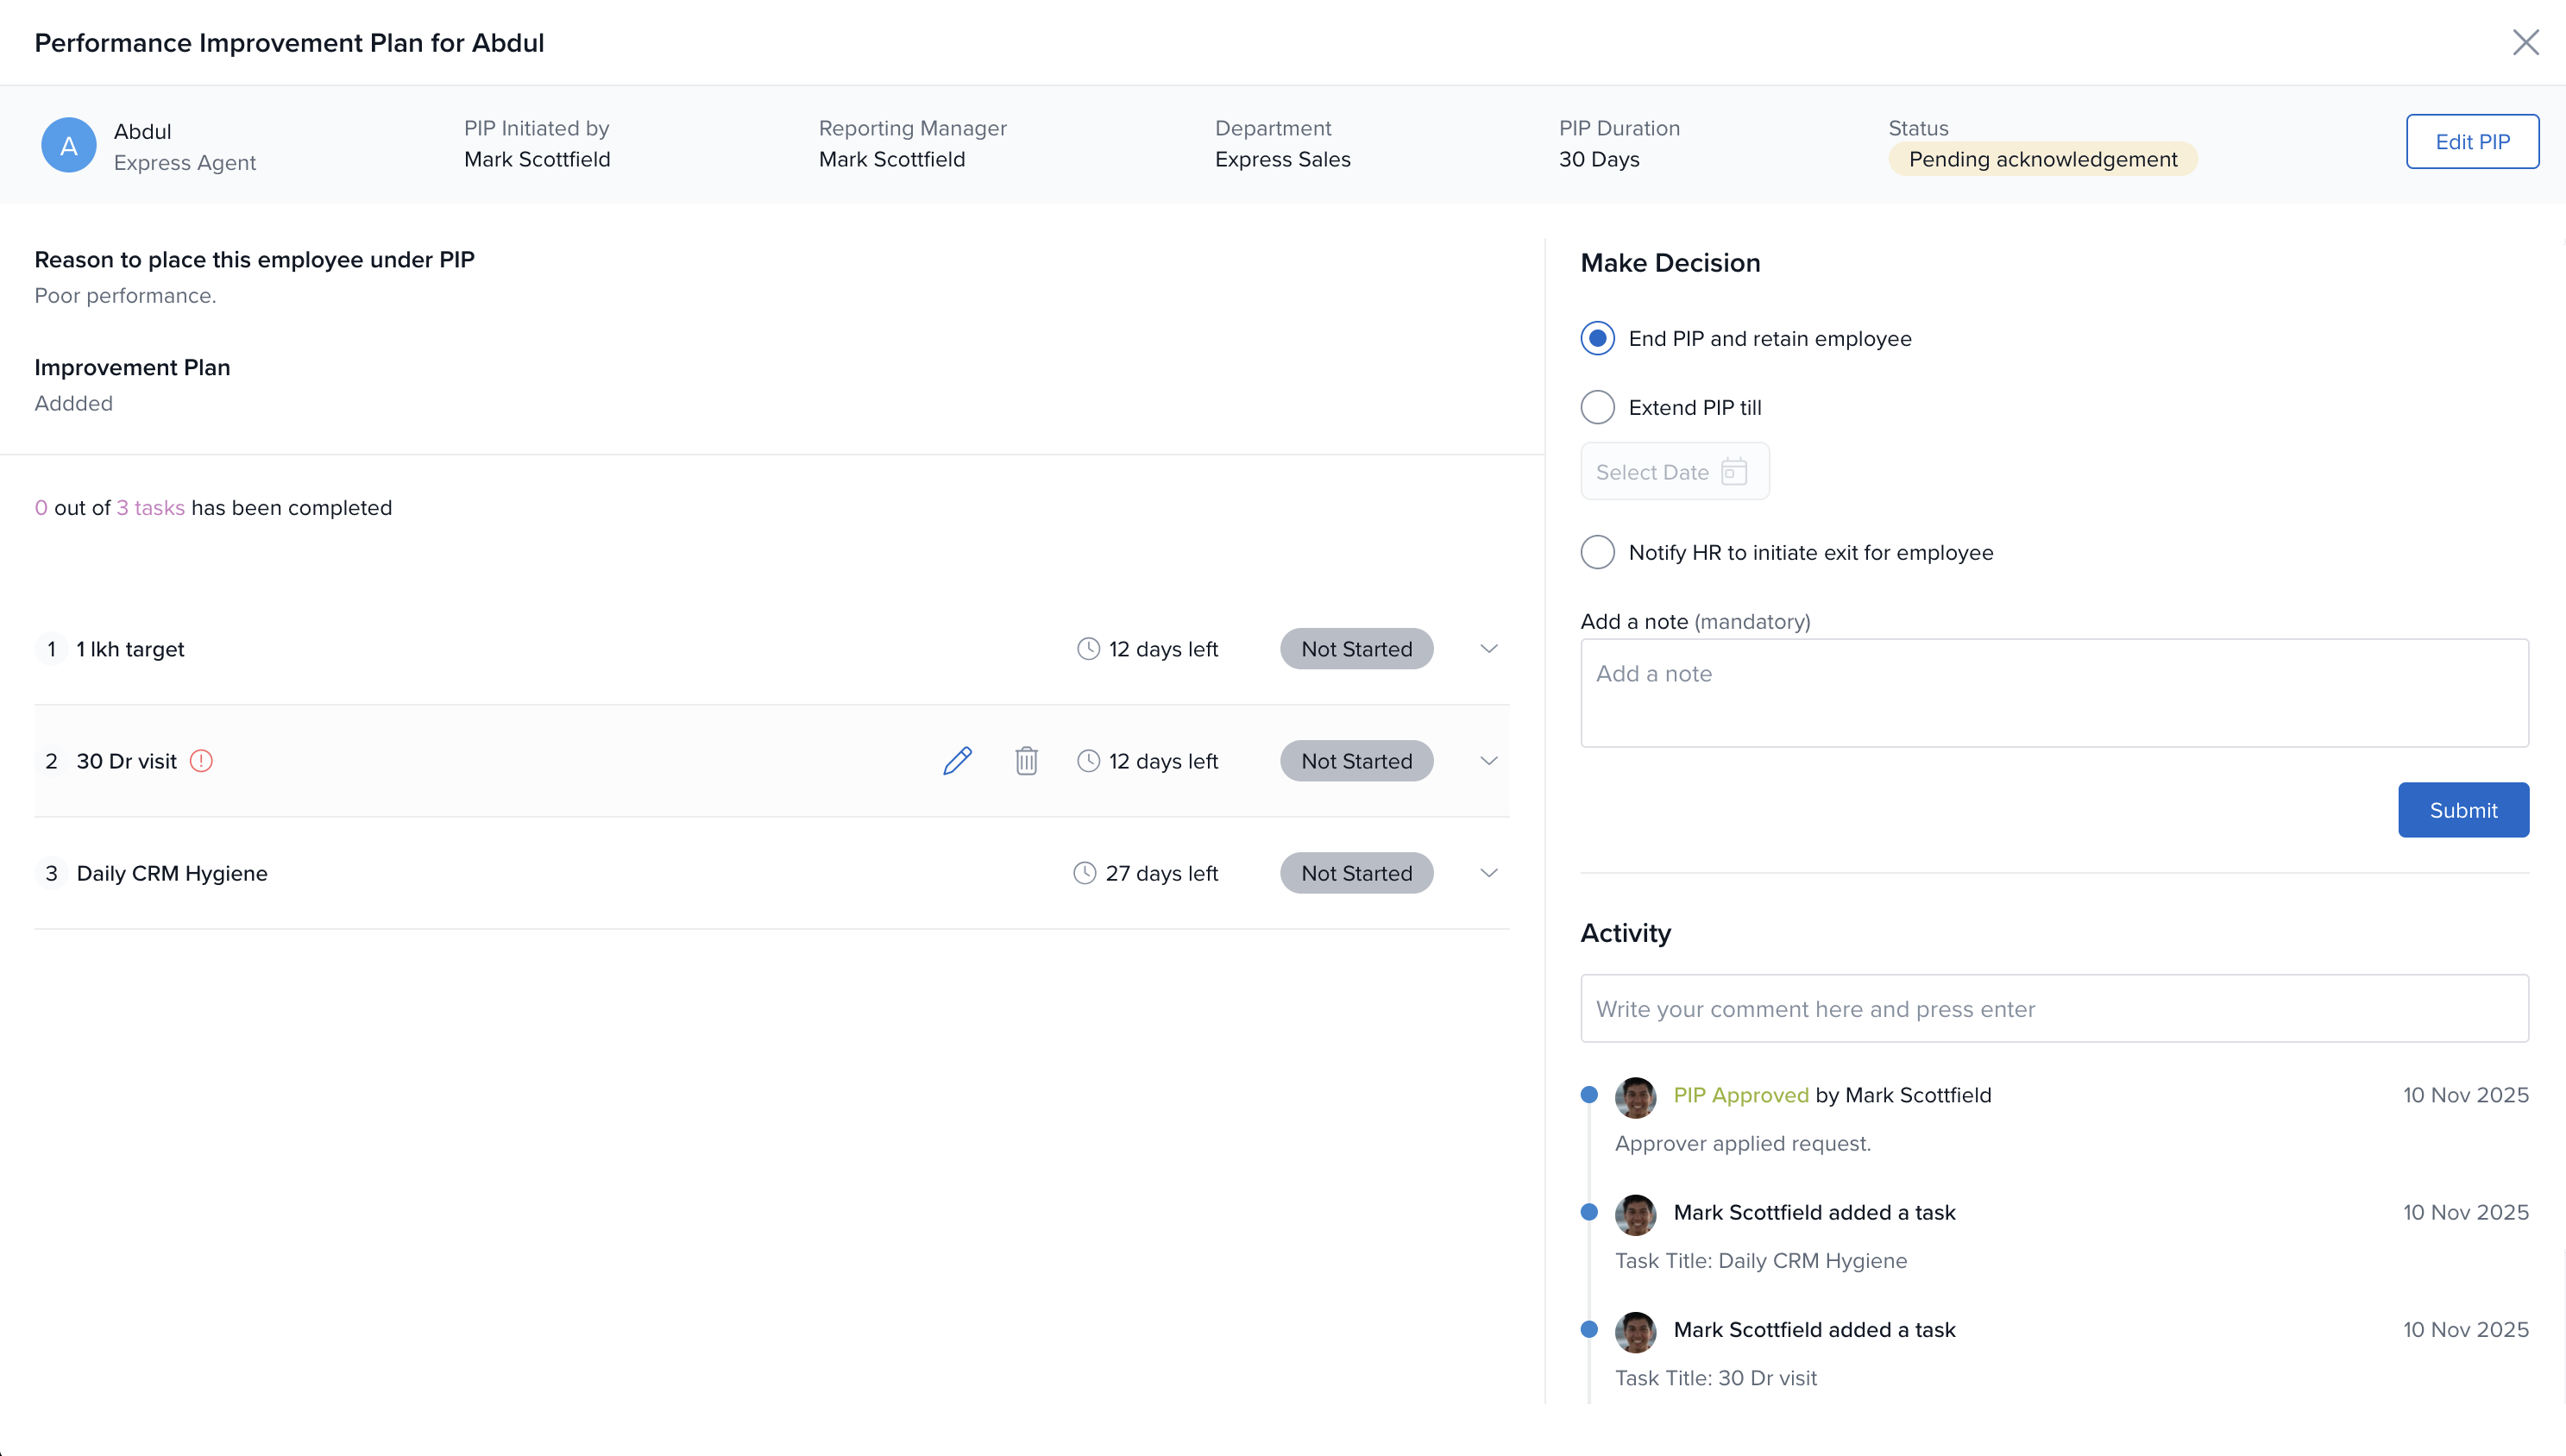Click the Edit PIP button
The width and height of the screenshot is (2566, 1456).
(2471, 142)
